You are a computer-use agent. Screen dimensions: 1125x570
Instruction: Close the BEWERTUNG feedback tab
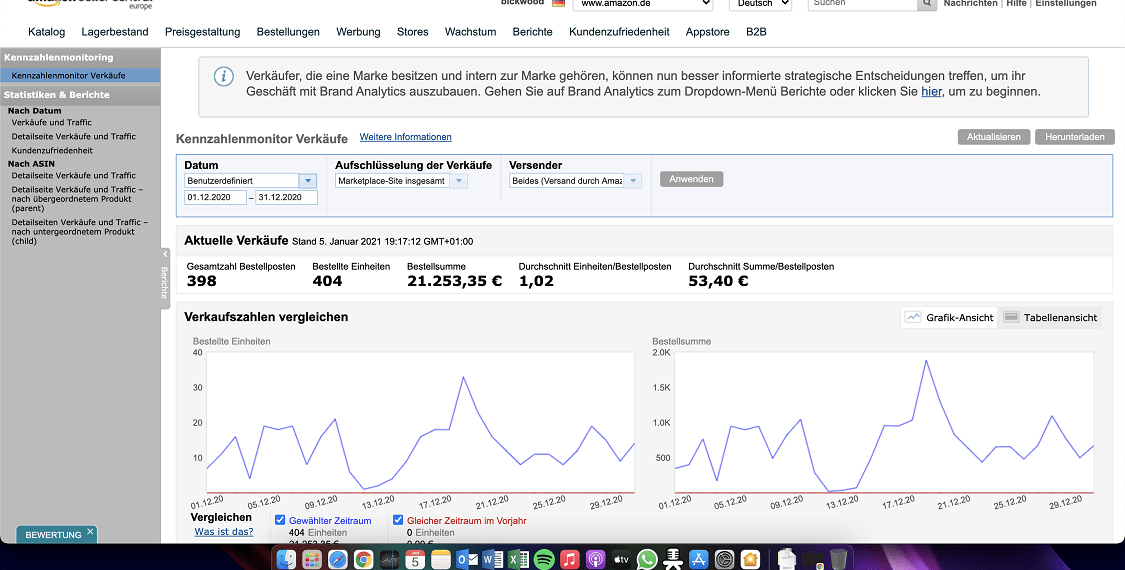[x=90, y=532]
